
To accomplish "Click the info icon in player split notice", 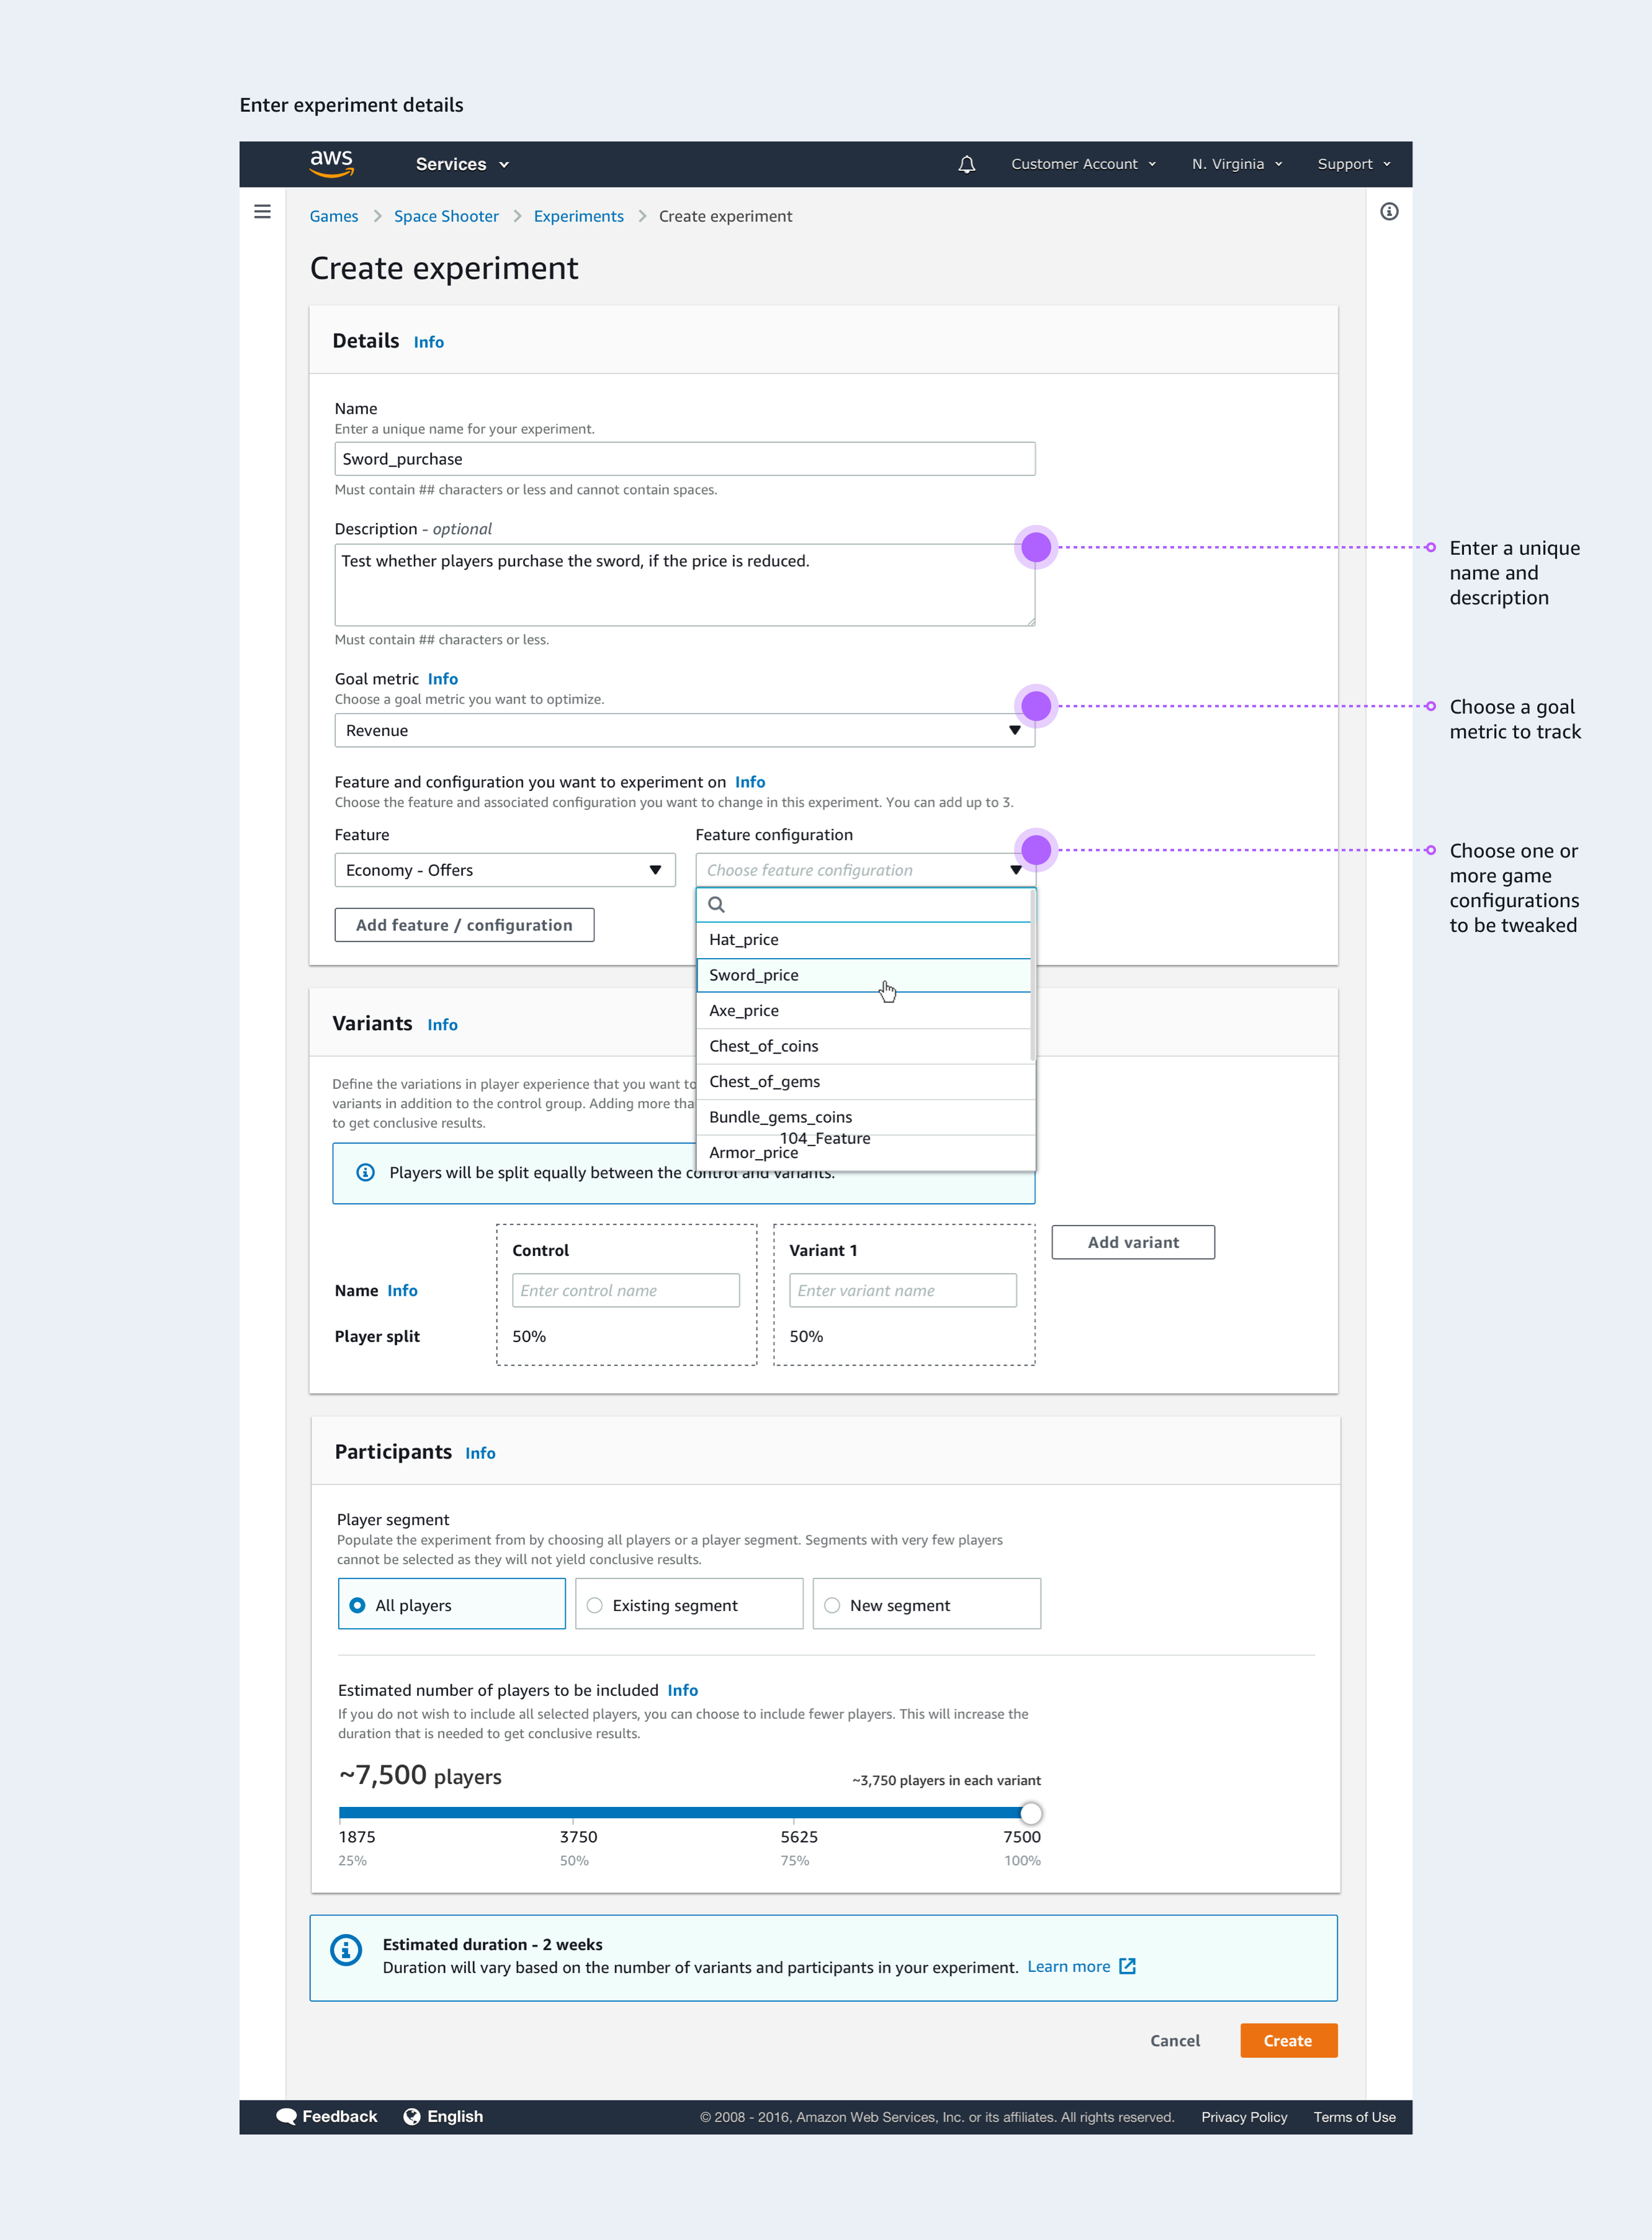I will click(x=366, y=1172).
